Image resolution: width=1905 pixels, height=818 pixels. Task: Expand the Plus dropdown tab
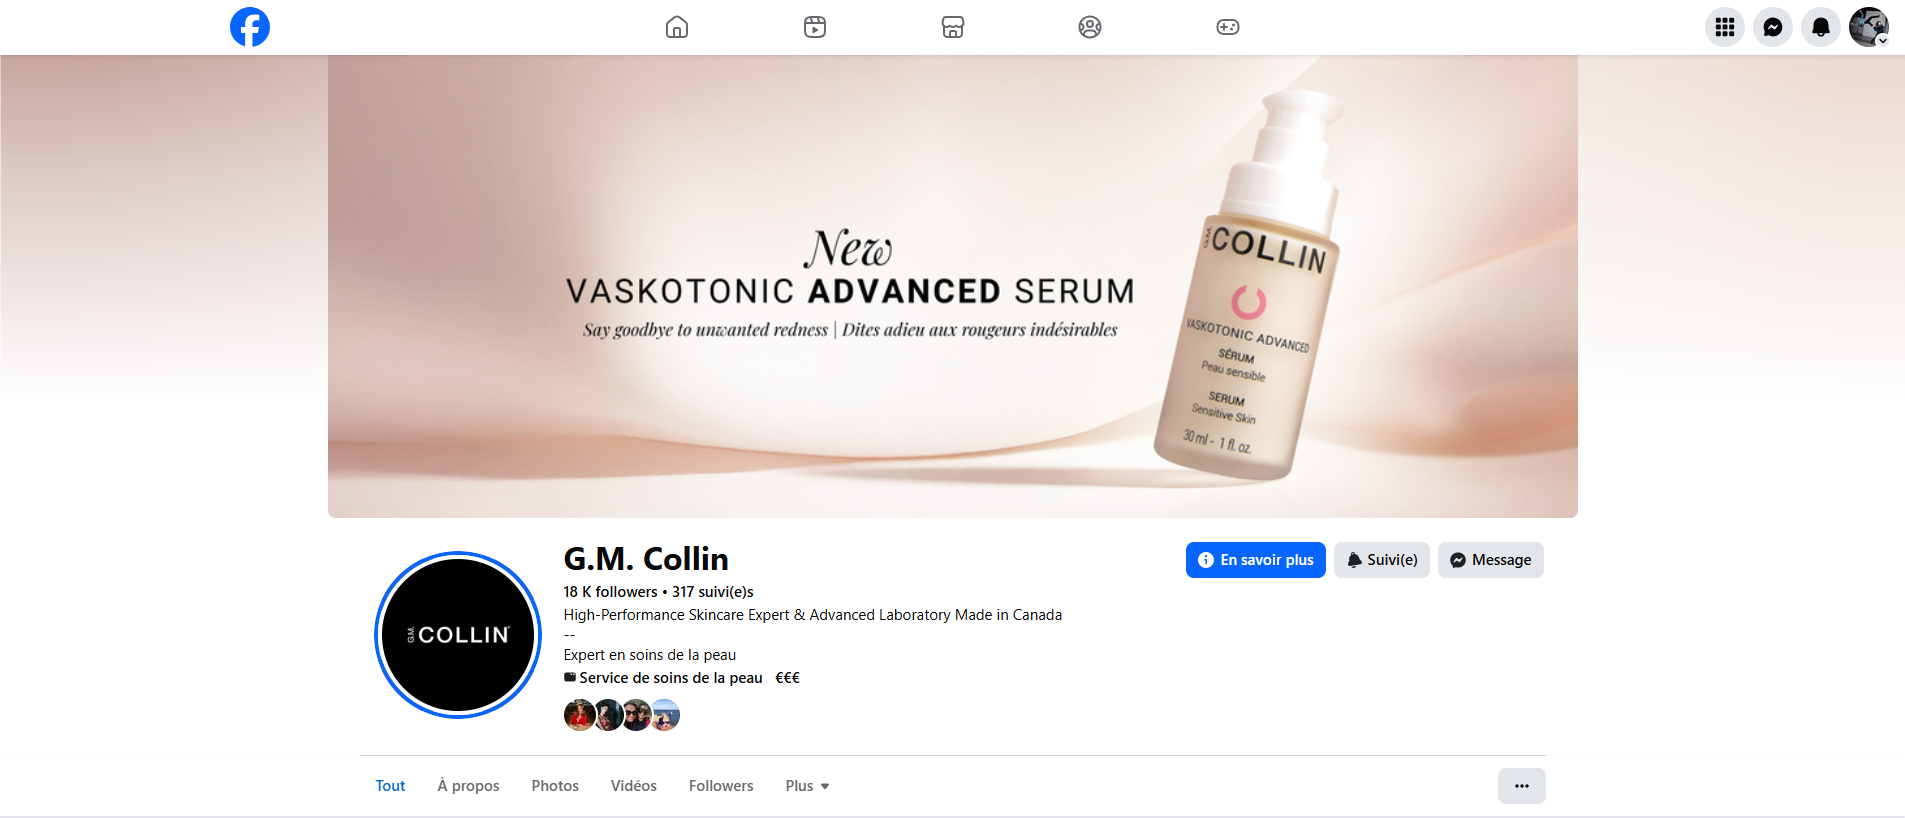[x=807, y=786]
